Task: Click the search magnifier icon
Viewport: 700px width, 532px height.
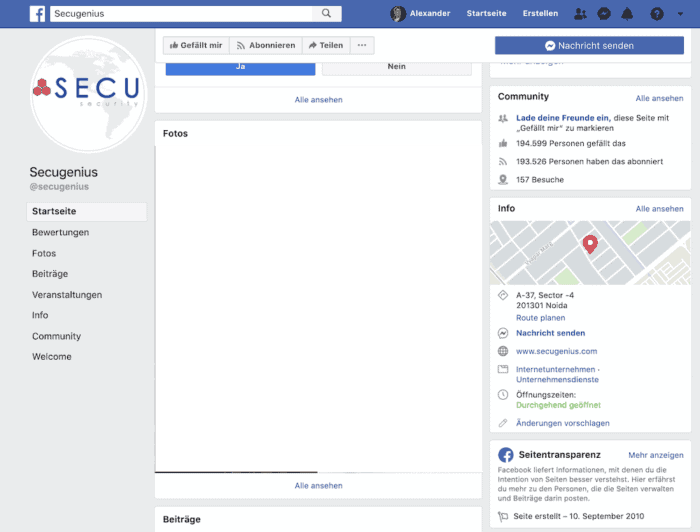Action: click(326, 14)
